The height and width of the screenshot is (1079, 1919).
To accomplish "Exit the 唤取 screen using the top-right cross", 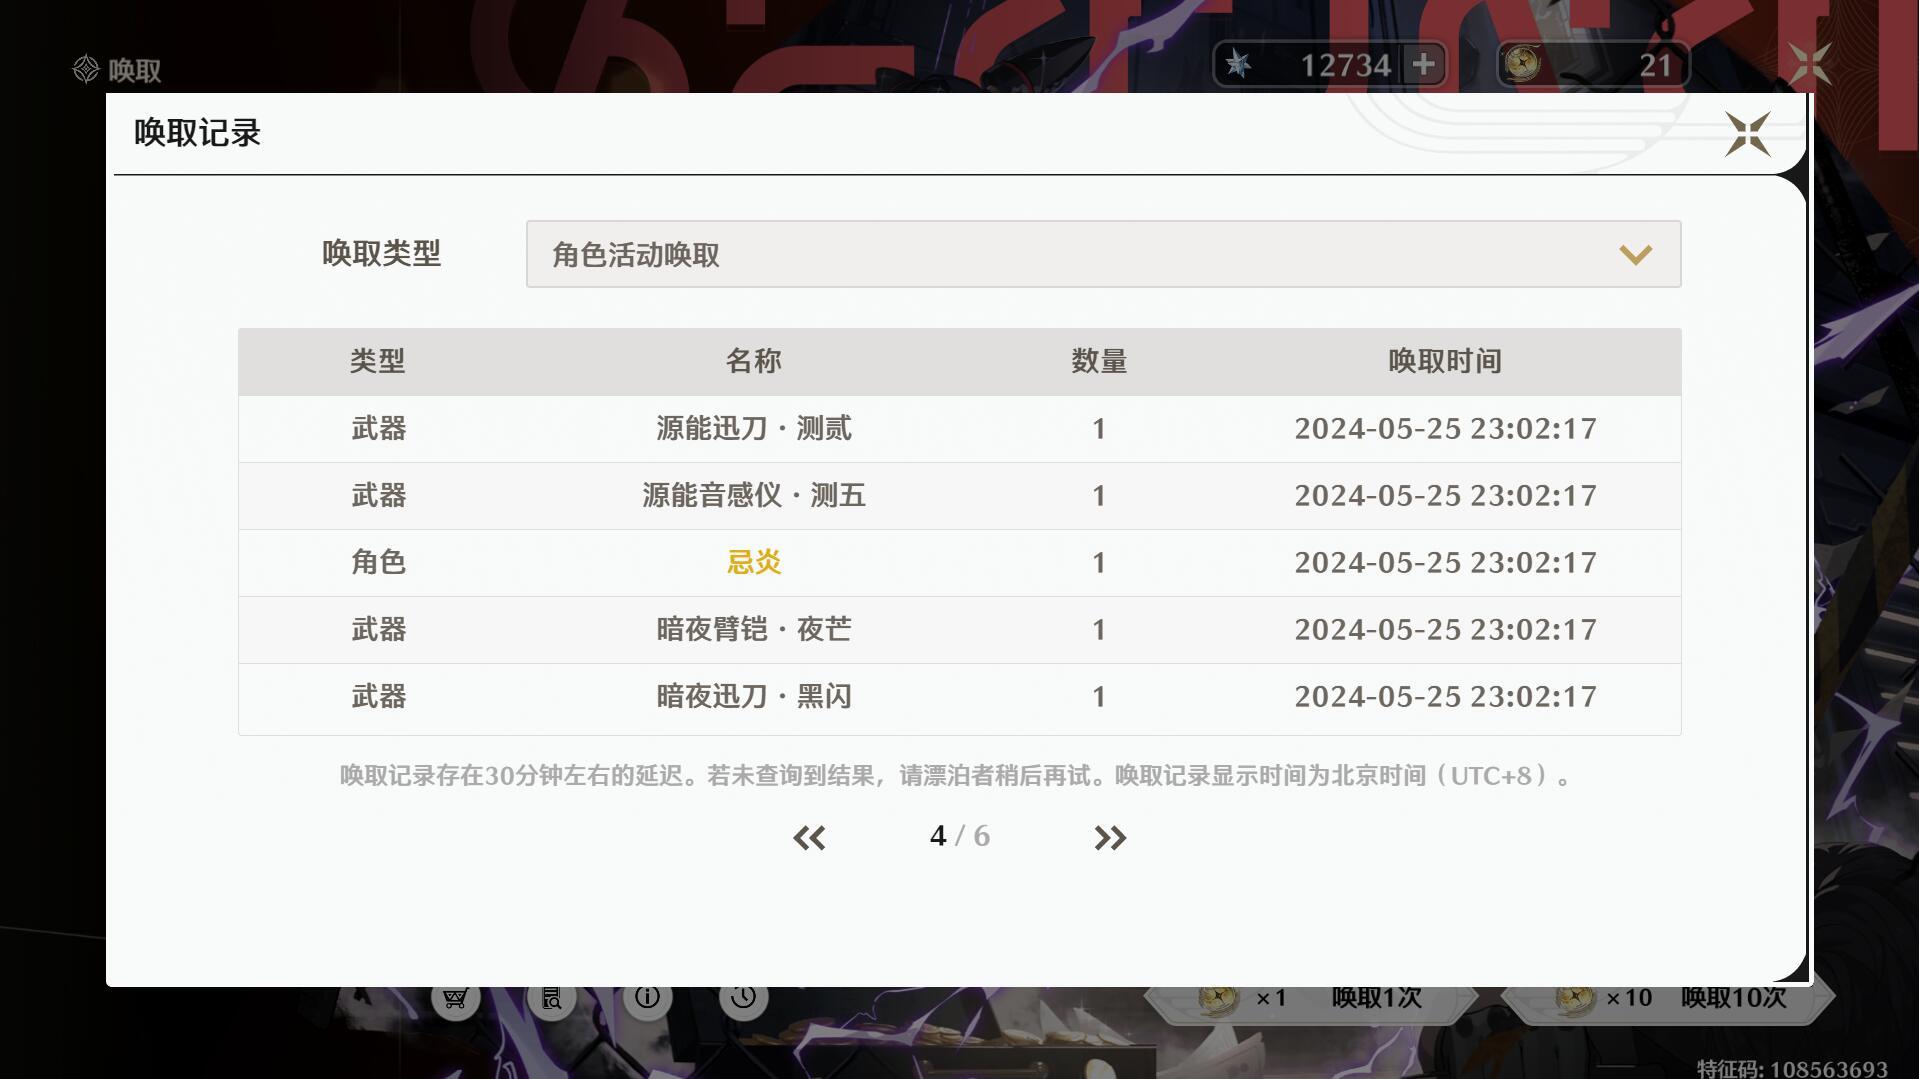I will pos(1809,65).
